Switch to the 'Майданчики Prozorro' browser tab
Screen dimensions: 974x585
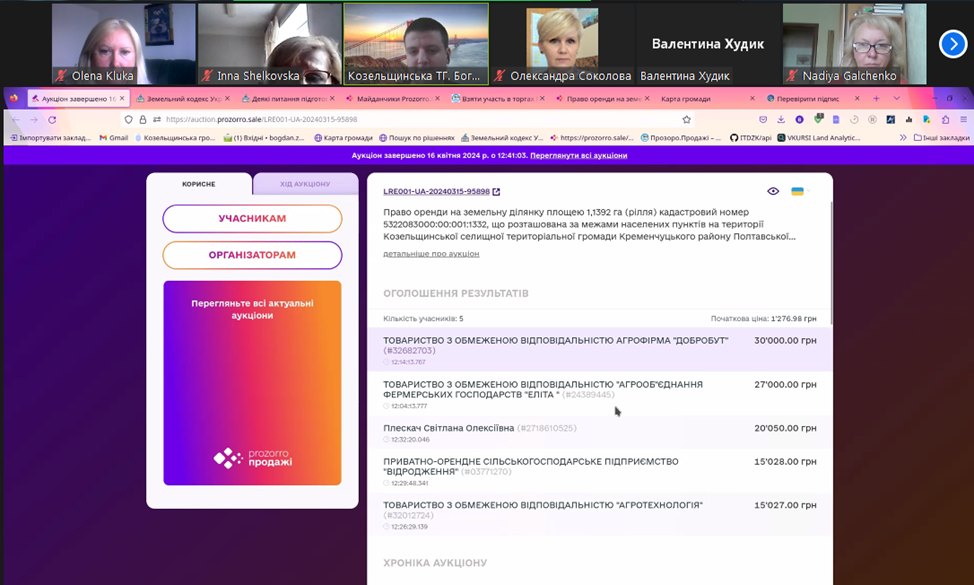tap(393, 99)
